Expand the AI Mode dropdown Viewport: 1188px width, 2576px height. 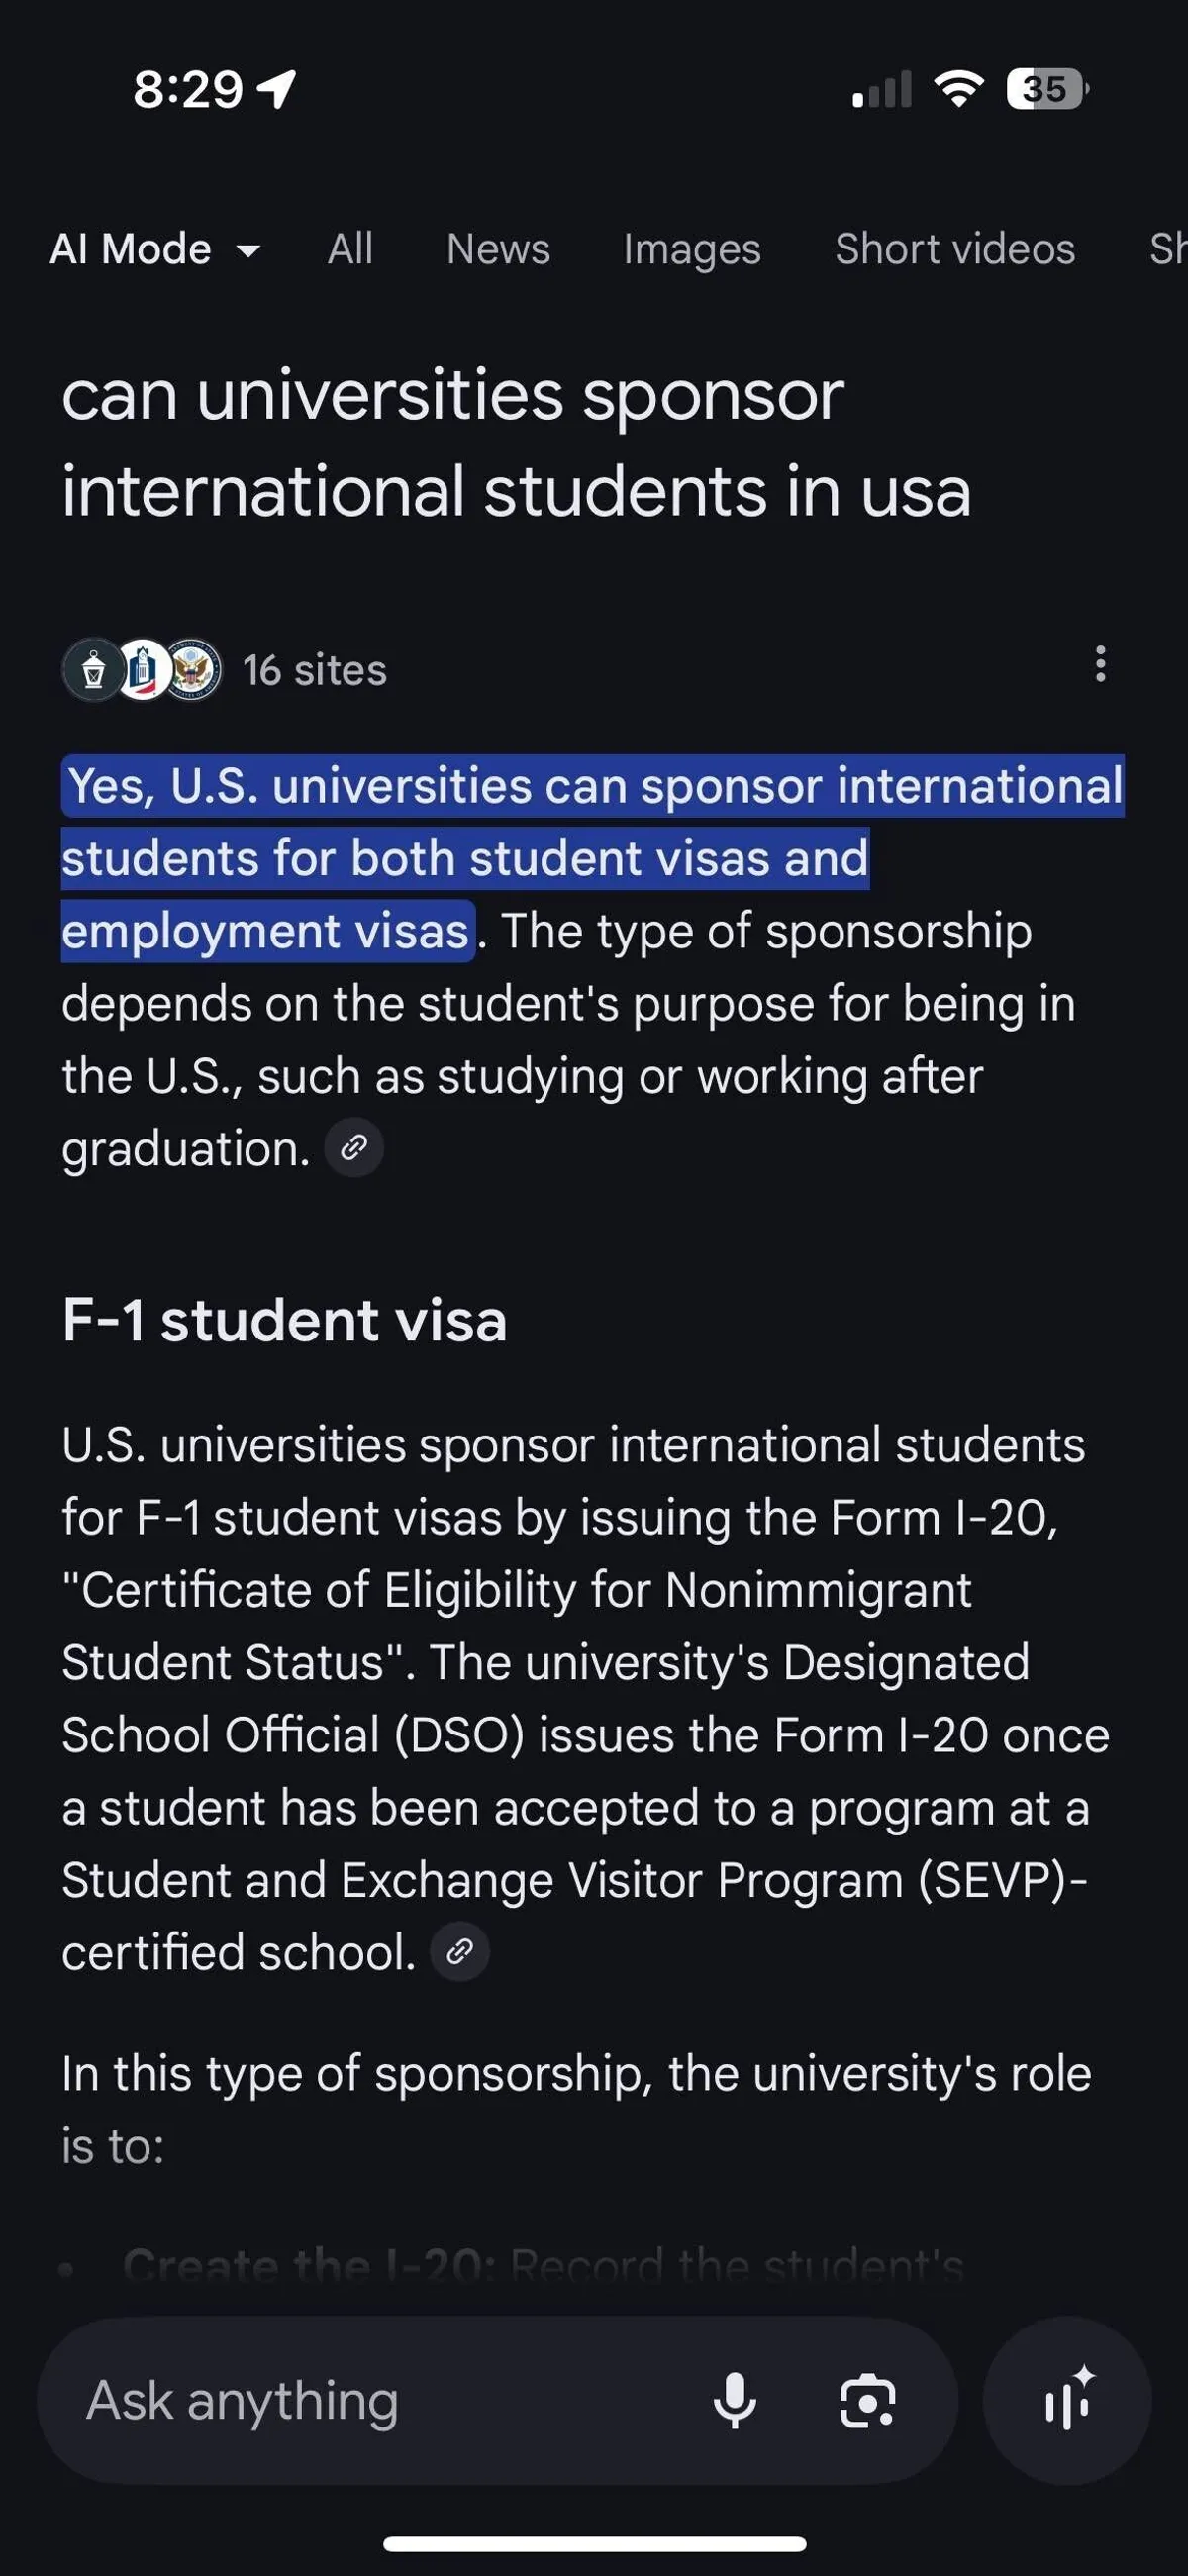155,249
